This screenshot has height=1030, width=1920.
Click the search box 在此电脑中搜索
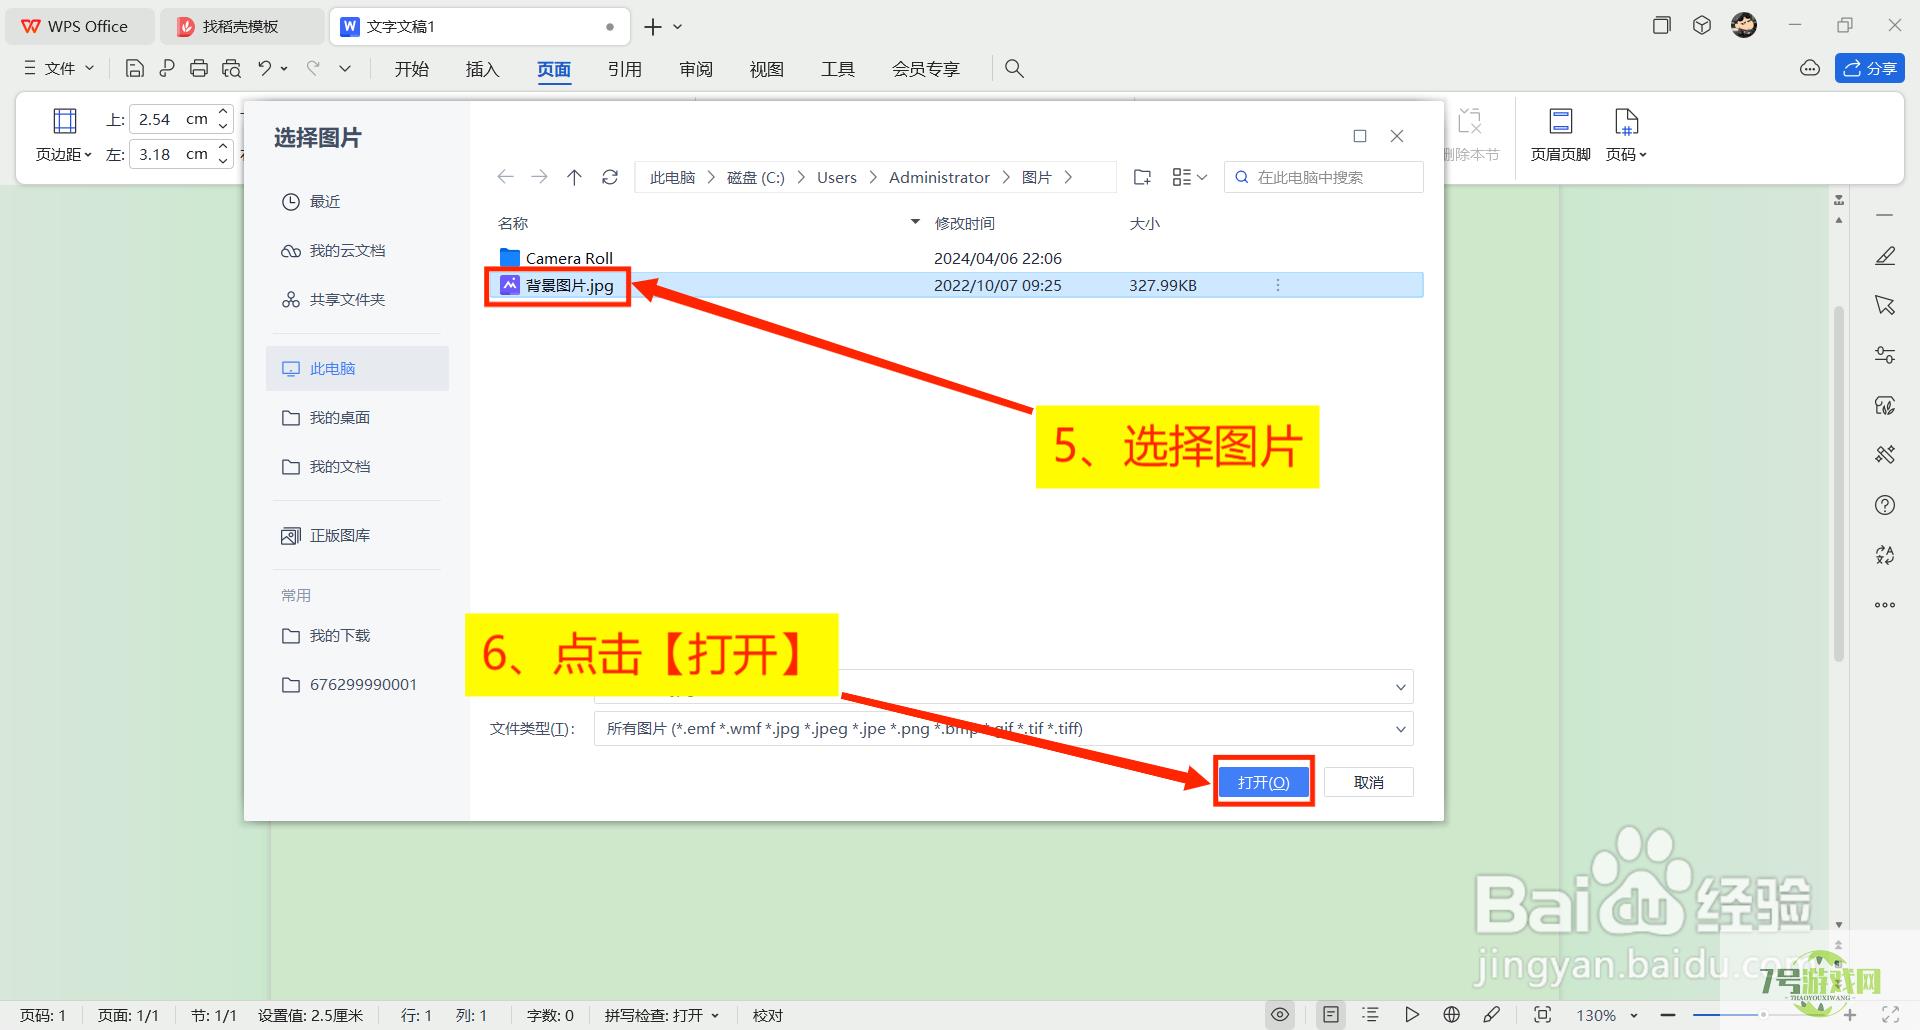click(x=1324, y=177)
